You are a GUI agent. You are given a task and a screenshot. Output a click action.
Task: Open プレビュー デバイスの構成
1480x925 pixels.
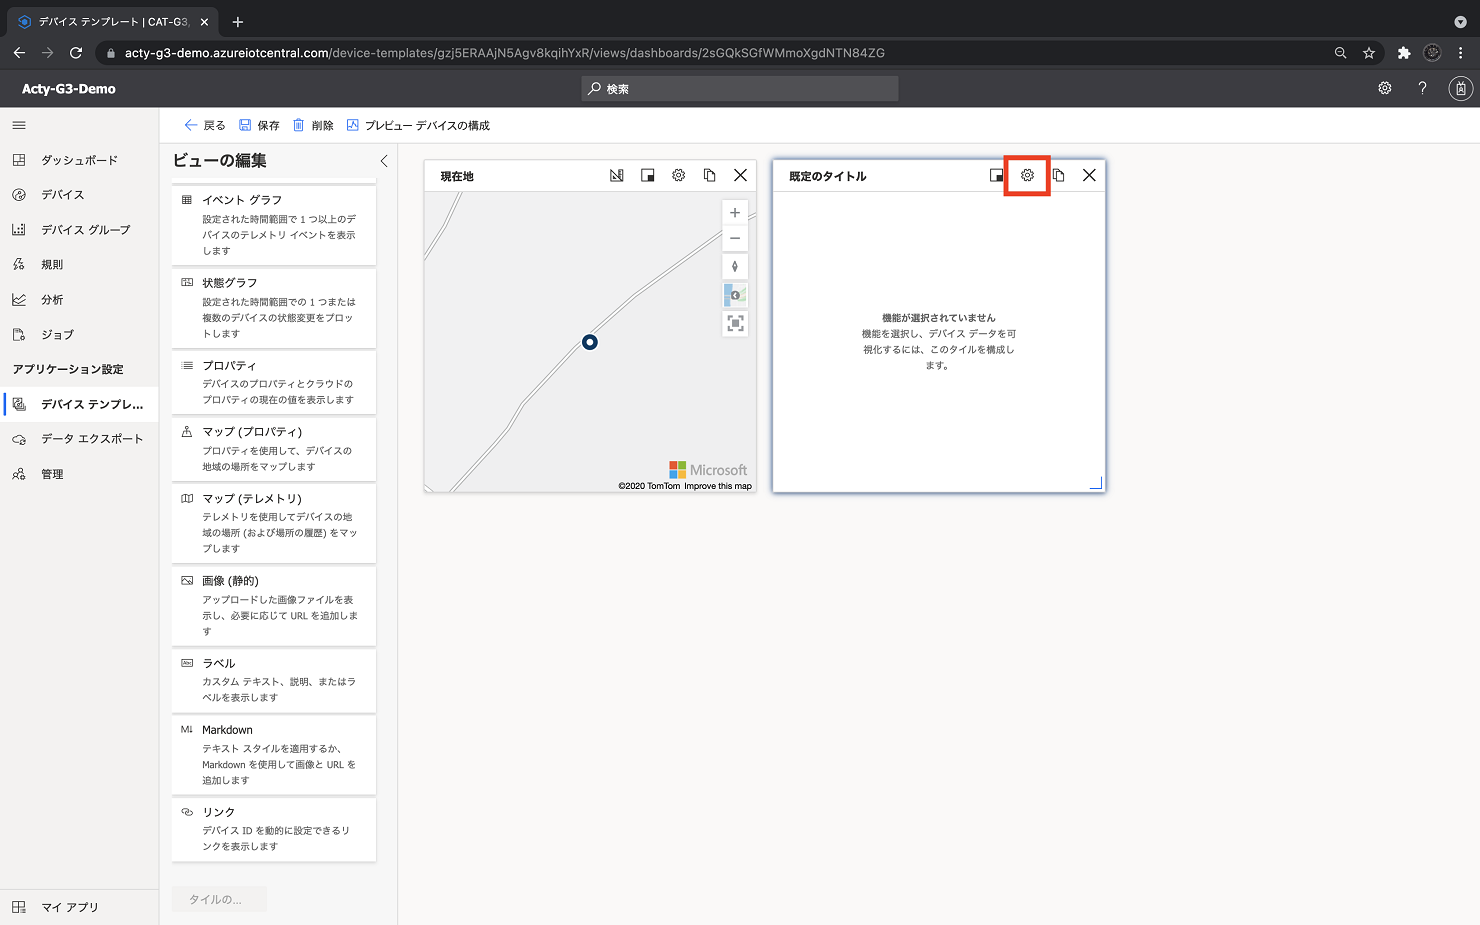pos(418,125)
